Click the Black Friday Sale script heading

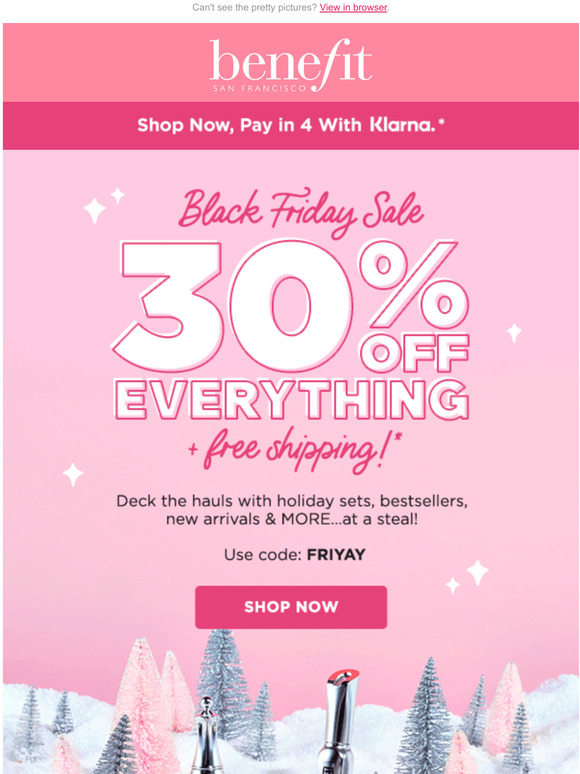point(301,211)
